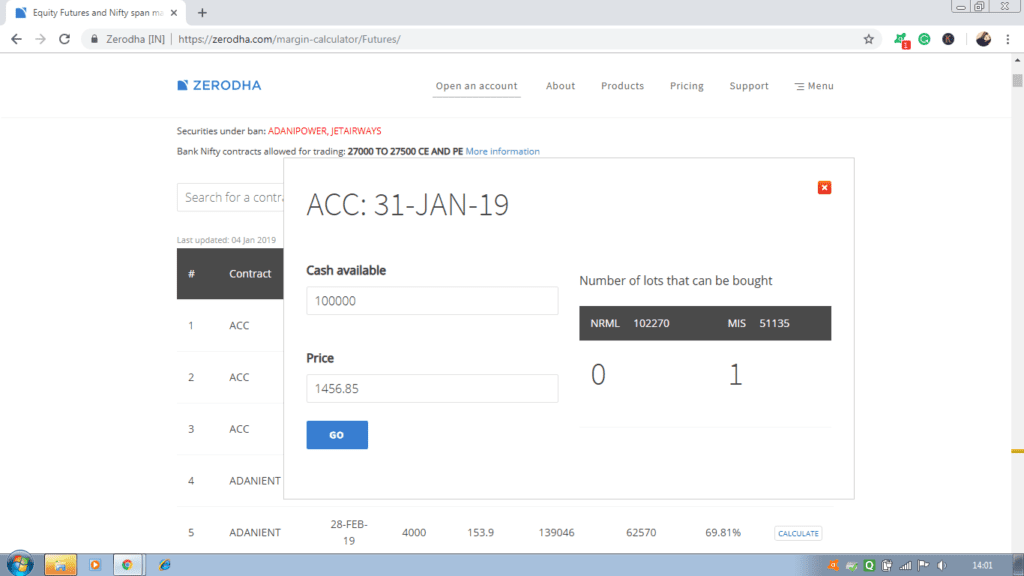Click inside the Price input field

[432, 388]
